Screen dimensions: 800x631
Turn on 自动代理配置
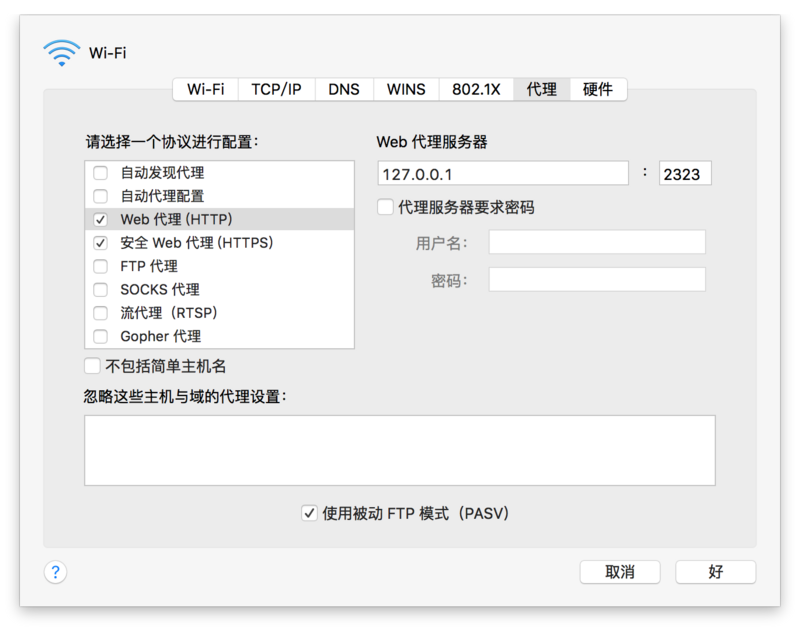coord(99,194)
